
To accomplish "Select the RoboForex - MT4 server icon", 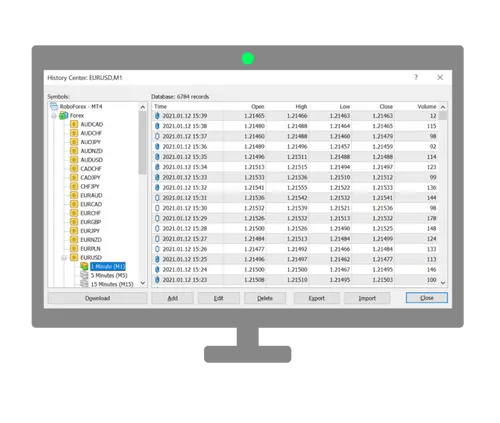I will [x=54, y=106].
